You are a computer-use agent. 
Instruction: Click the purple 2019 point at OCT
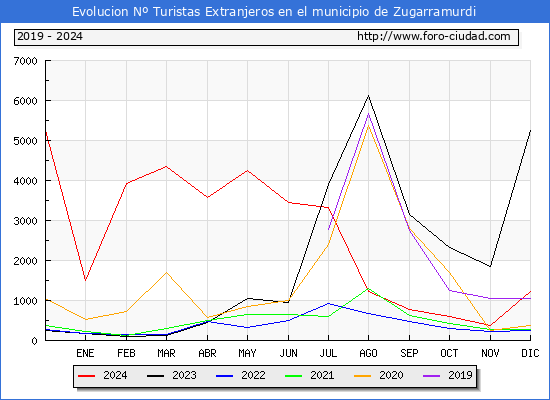[x=449, y=290]
